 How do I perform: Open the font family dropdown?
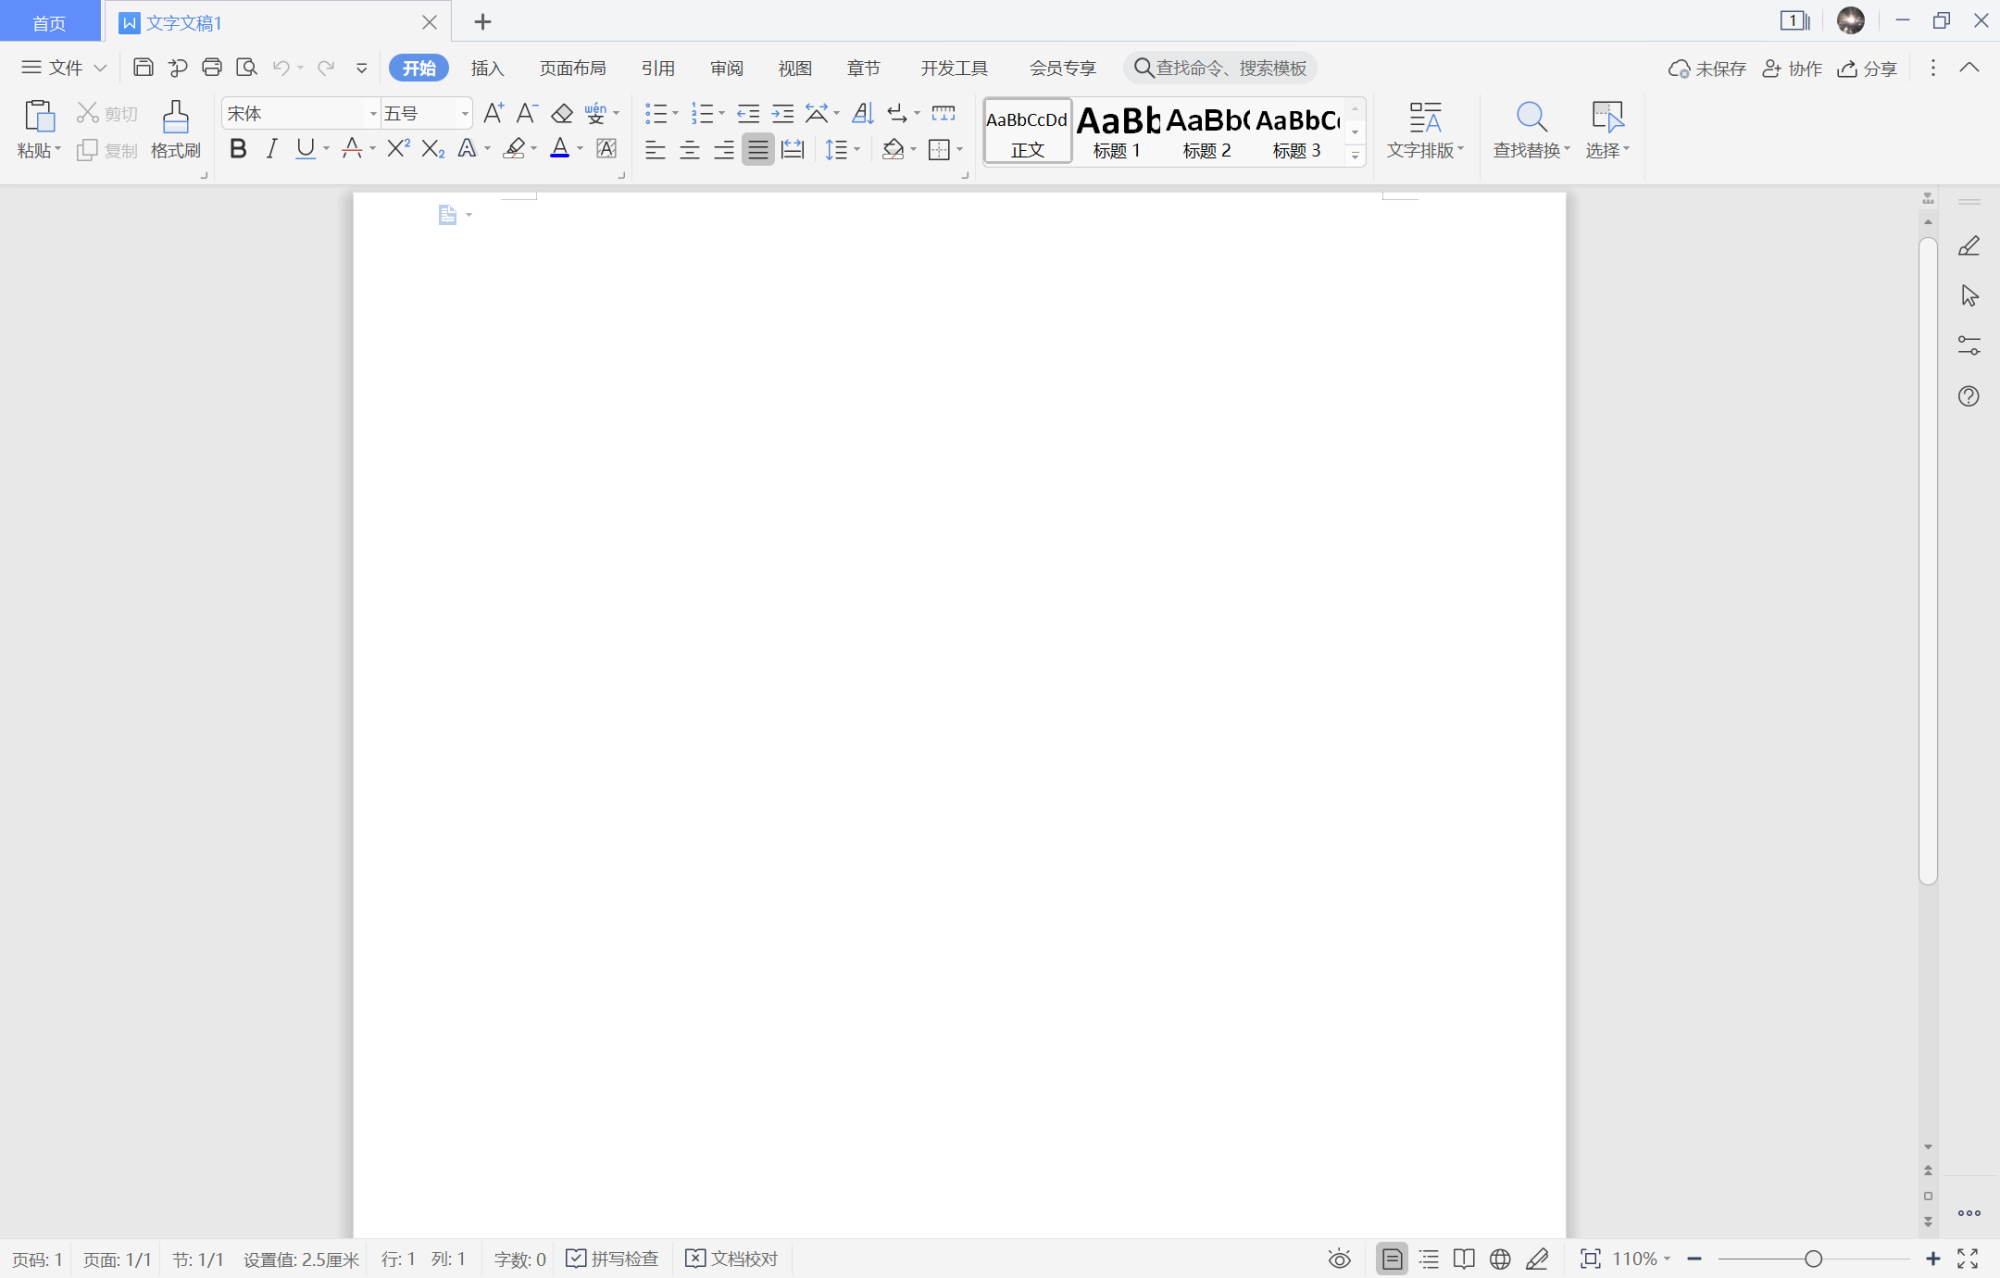tap(371, 112)
